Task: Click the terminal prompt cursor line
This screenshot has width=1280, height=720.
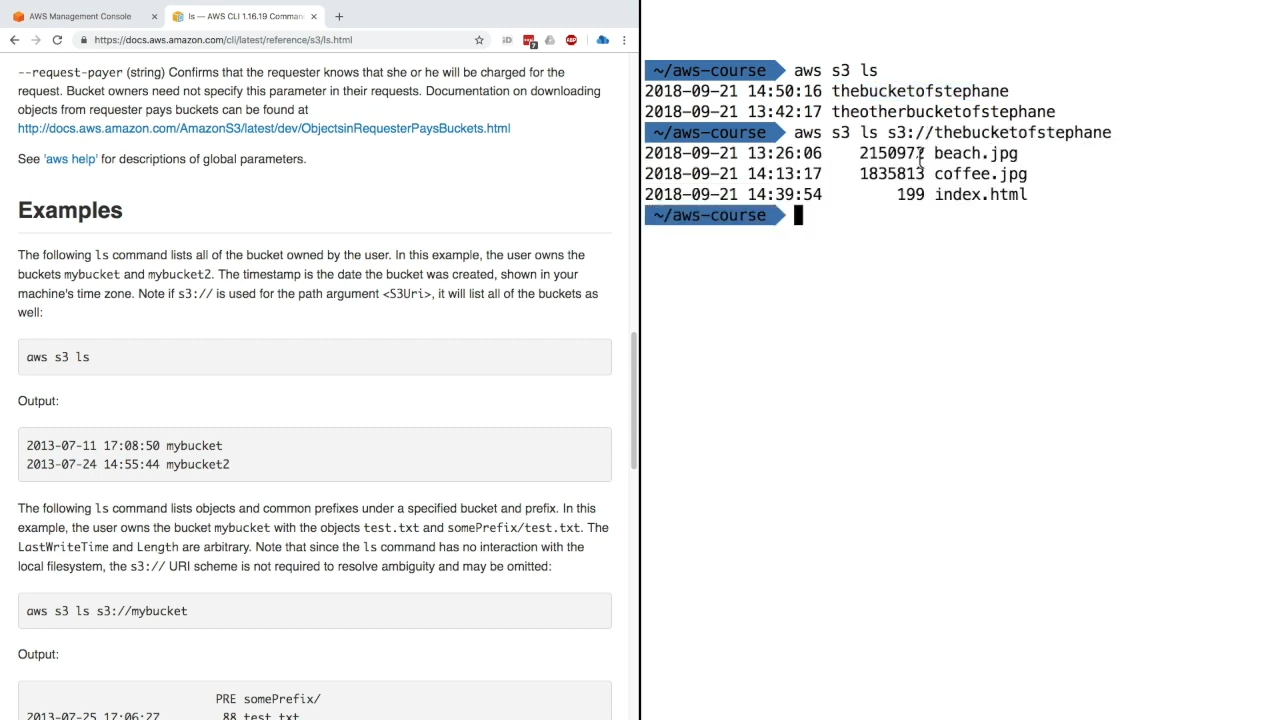Action: [798, 216]
